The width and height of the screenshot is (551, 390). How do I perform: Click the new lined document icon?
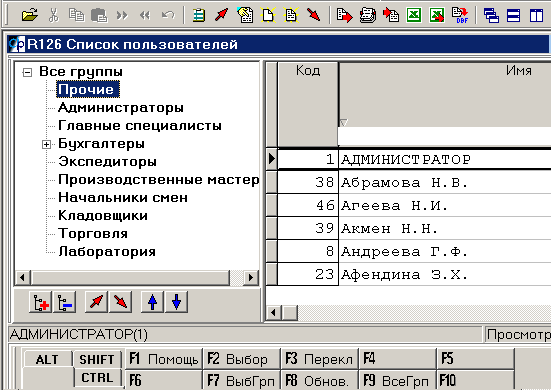(291, 15)
